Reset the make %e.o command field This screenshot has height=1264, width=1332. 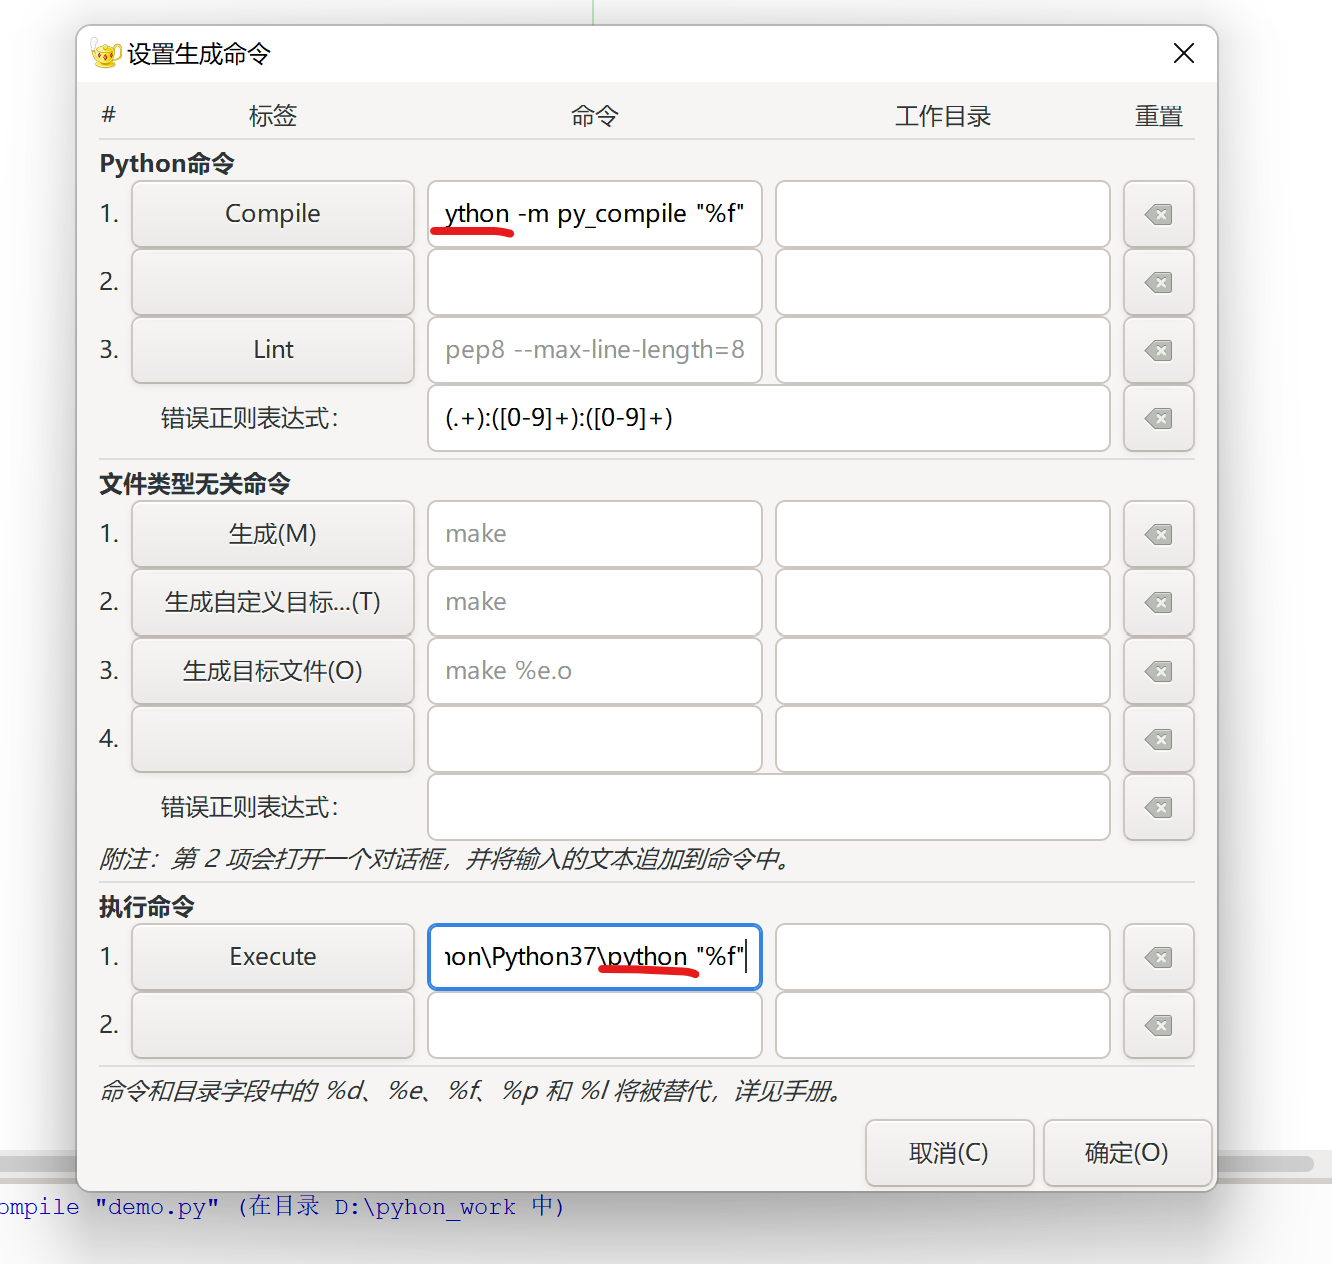1158,671
